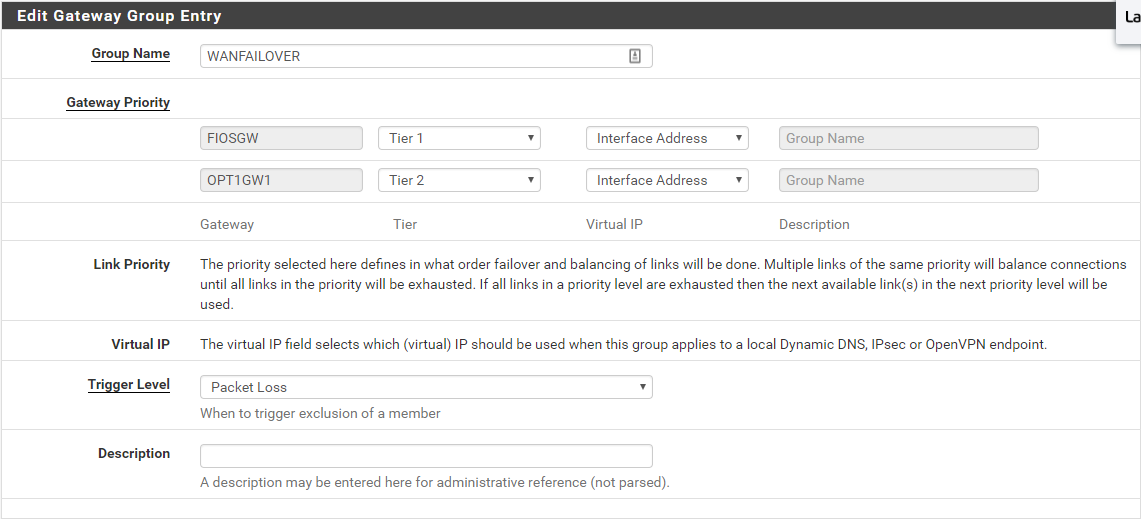Select the FIOSGW gateway field
This screenshot has height=519, width=1141.
(281, 138)
